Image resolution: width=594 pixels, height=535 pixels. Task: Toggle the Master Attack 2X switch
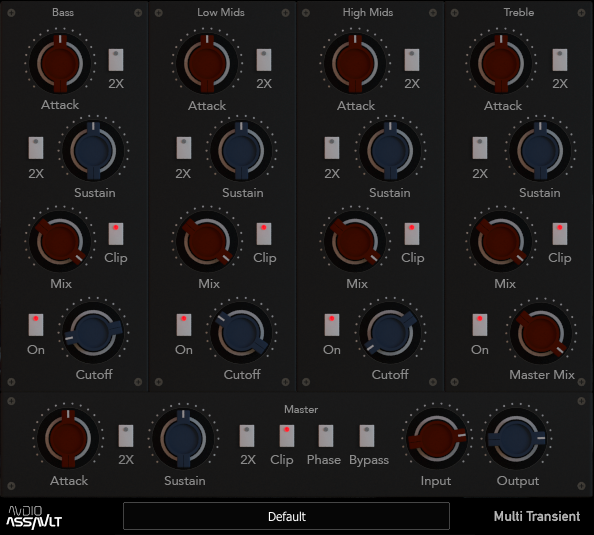126,436
